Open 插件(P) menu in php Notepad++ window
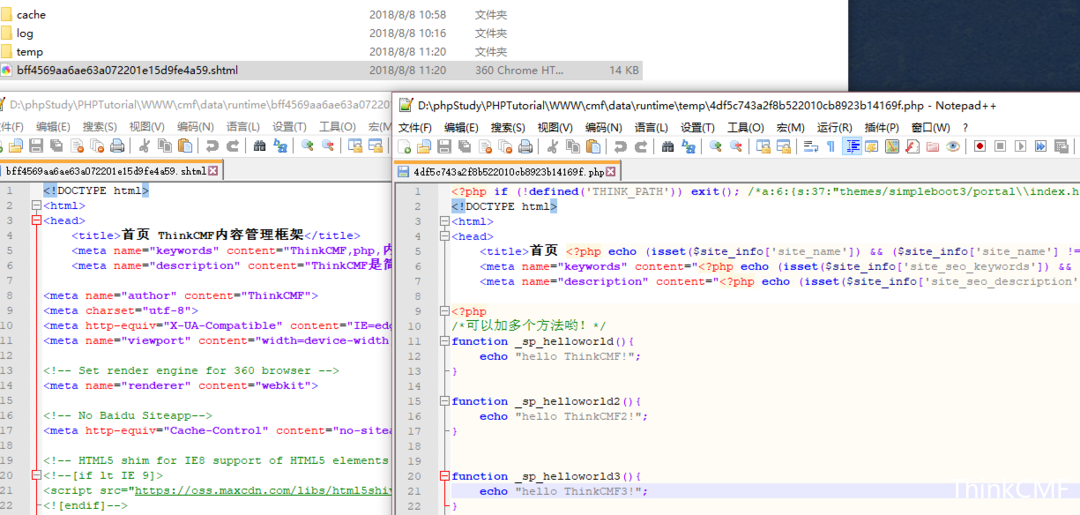This screenshot has height=515, width=1080. pos(882,127)
